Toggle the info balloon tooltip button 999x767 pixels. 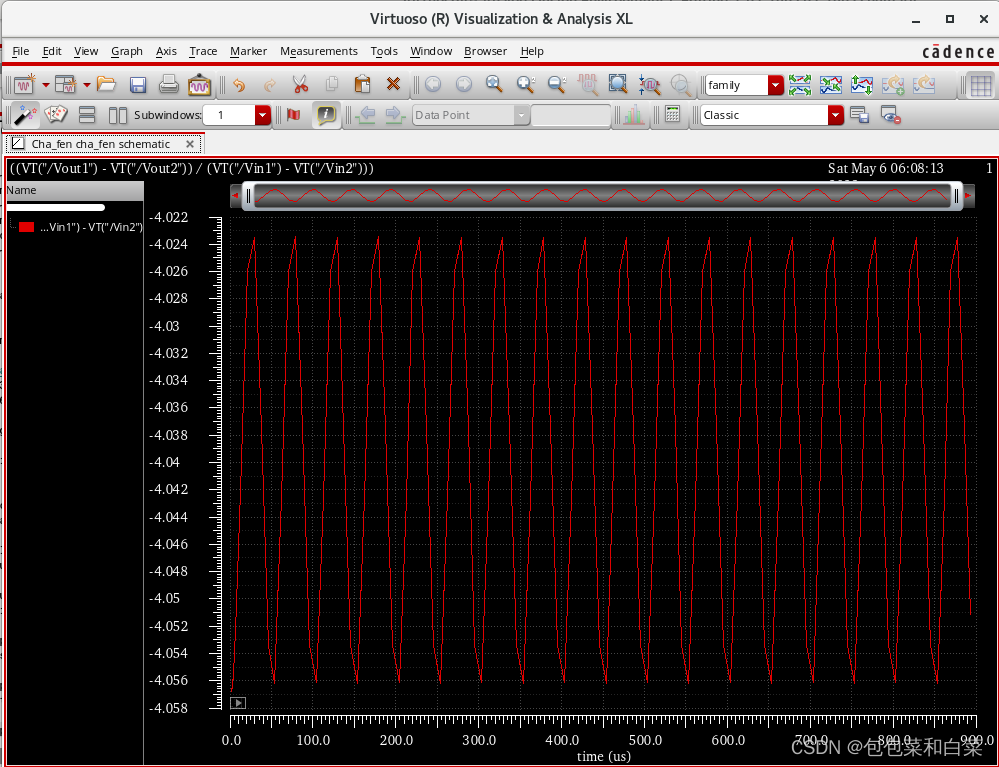click(x=326, y=115)
